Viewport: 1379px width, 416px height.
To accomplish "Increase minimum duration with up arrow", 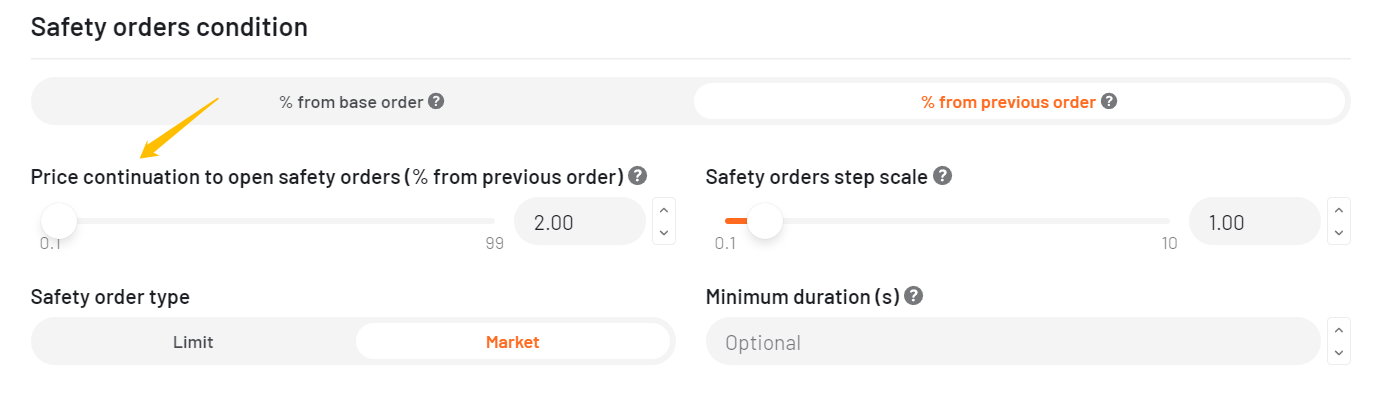I will pos(1340,330).
